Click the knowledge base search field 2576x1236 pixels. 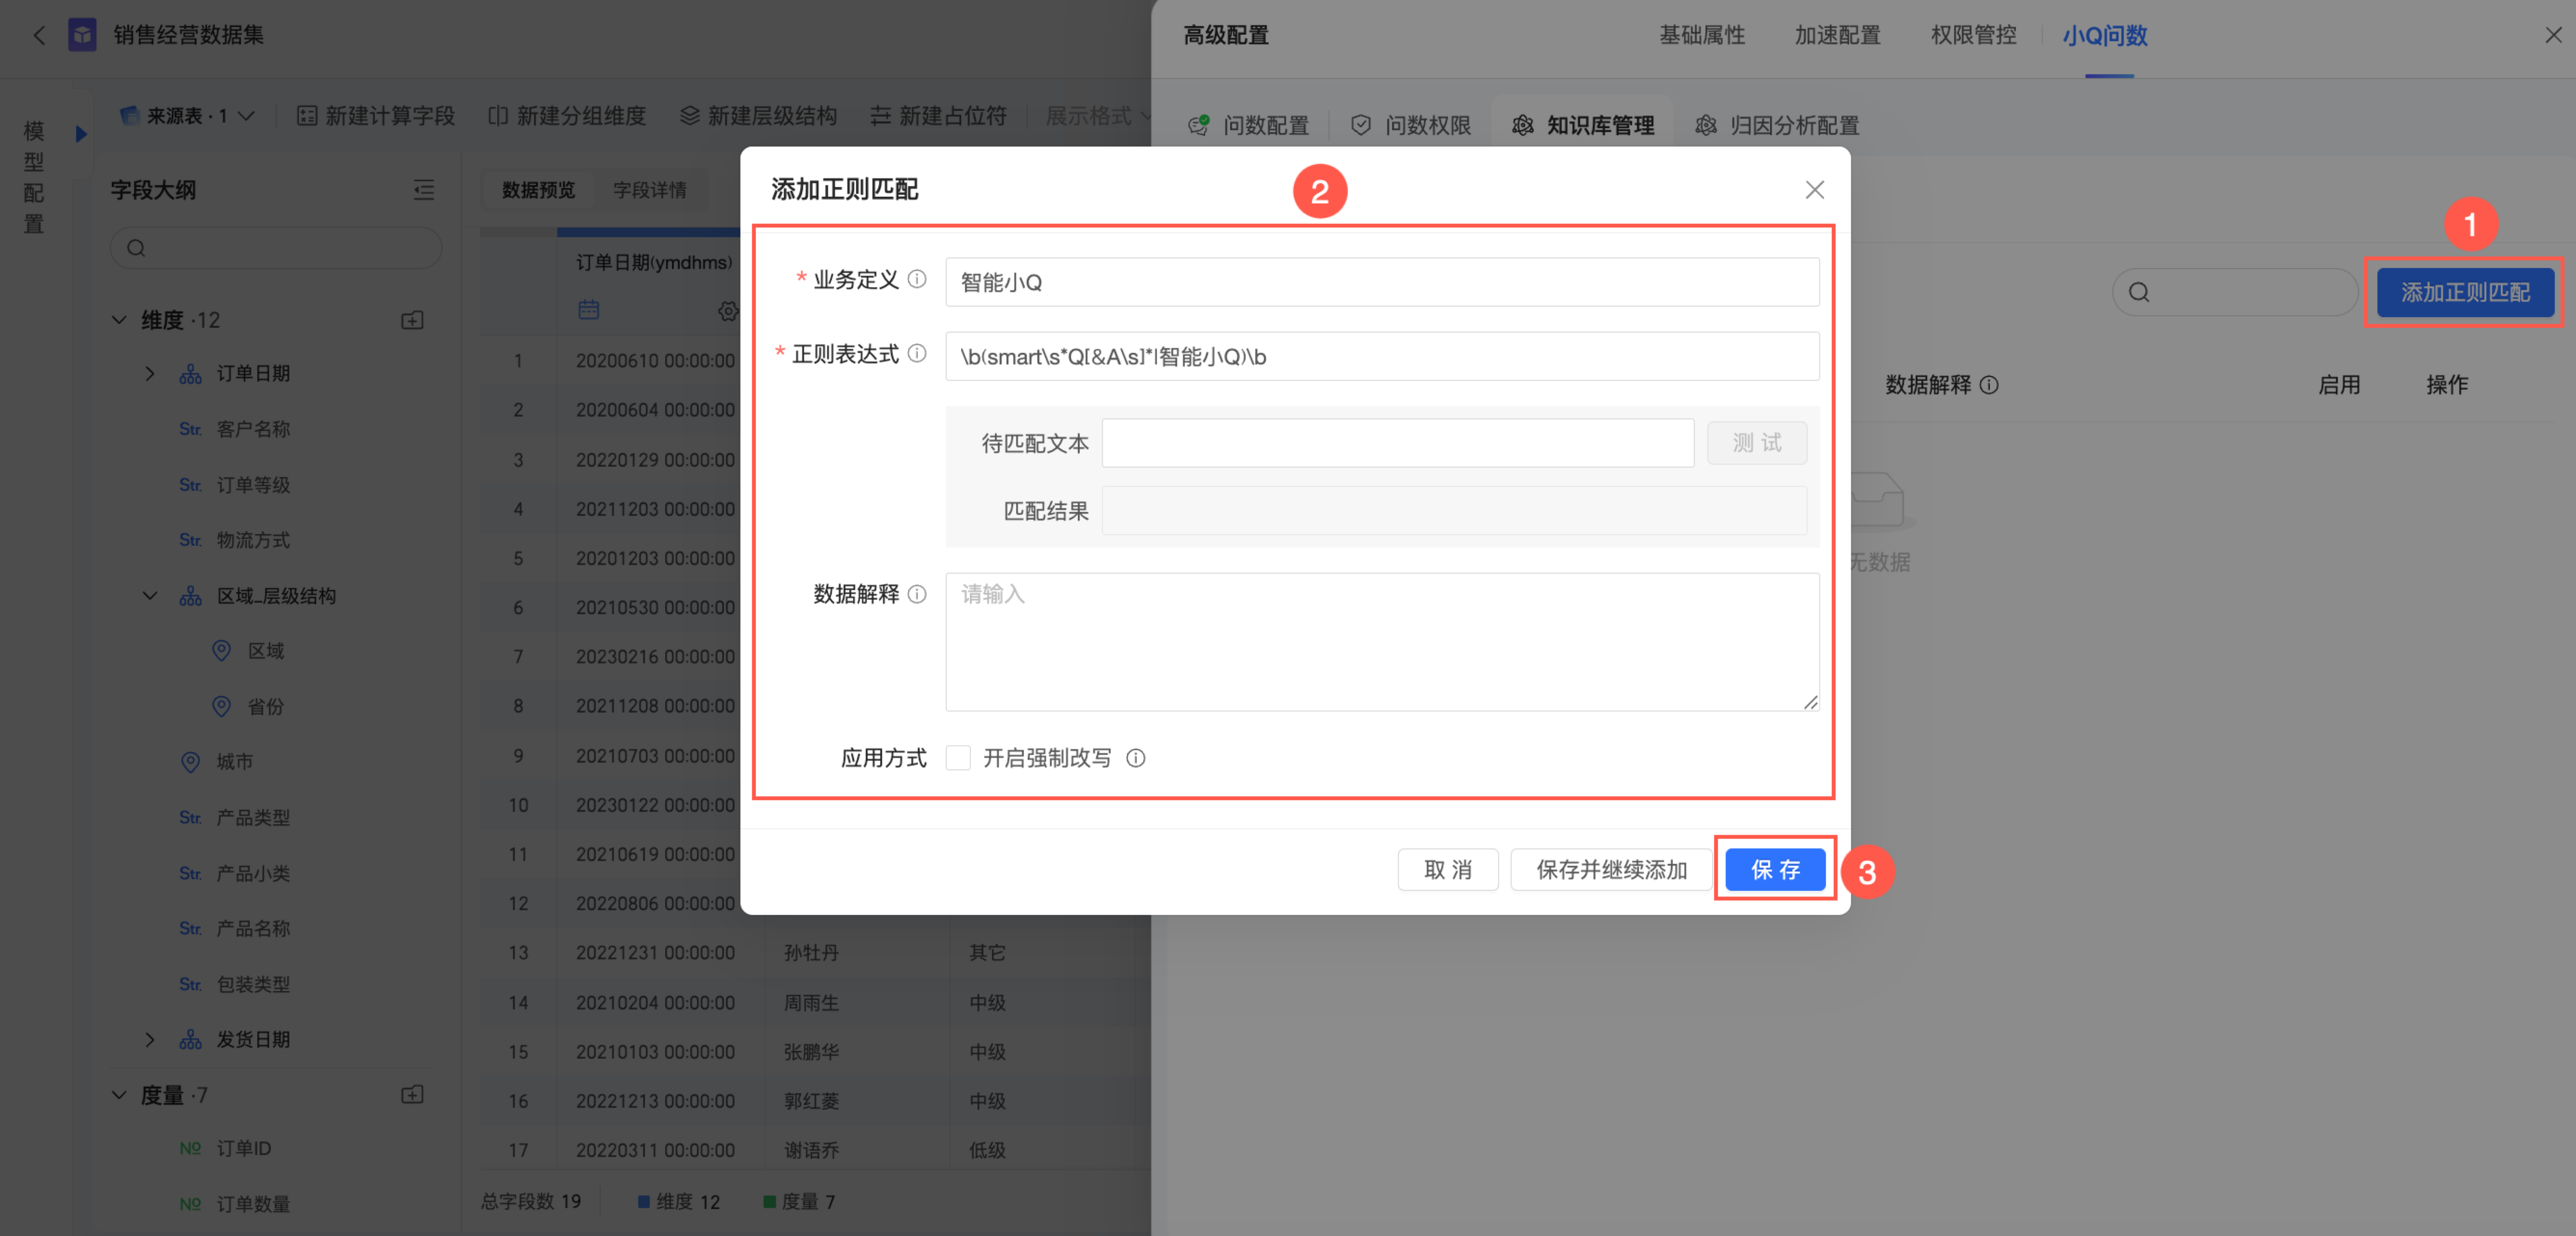[x=2235, y=293]
